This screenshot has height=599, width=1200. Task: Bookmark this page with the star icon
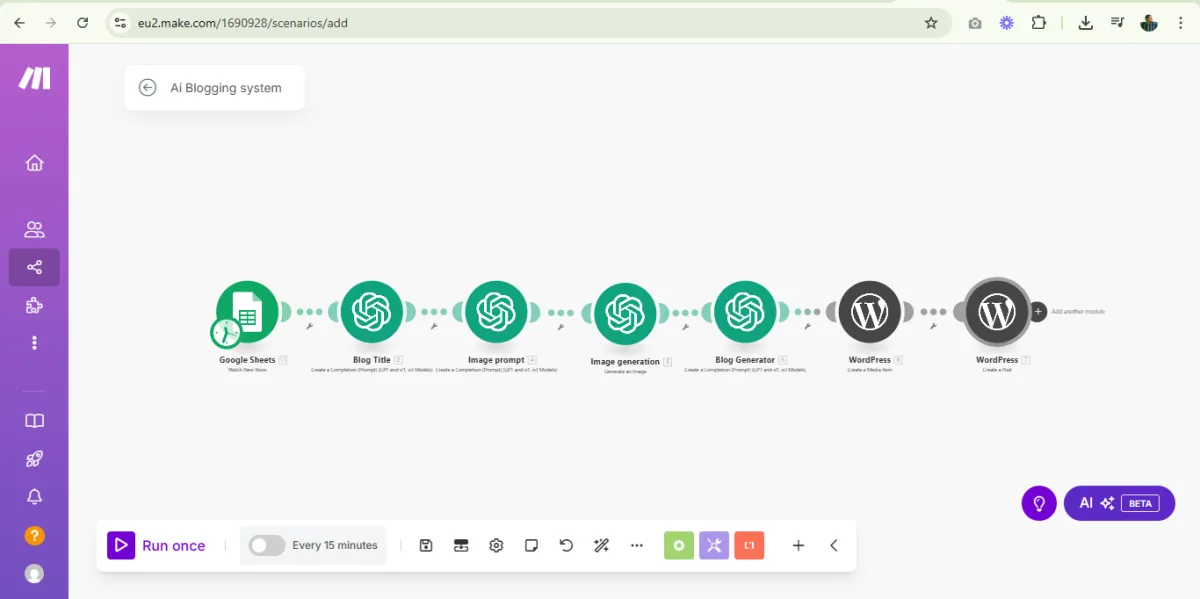931,22
